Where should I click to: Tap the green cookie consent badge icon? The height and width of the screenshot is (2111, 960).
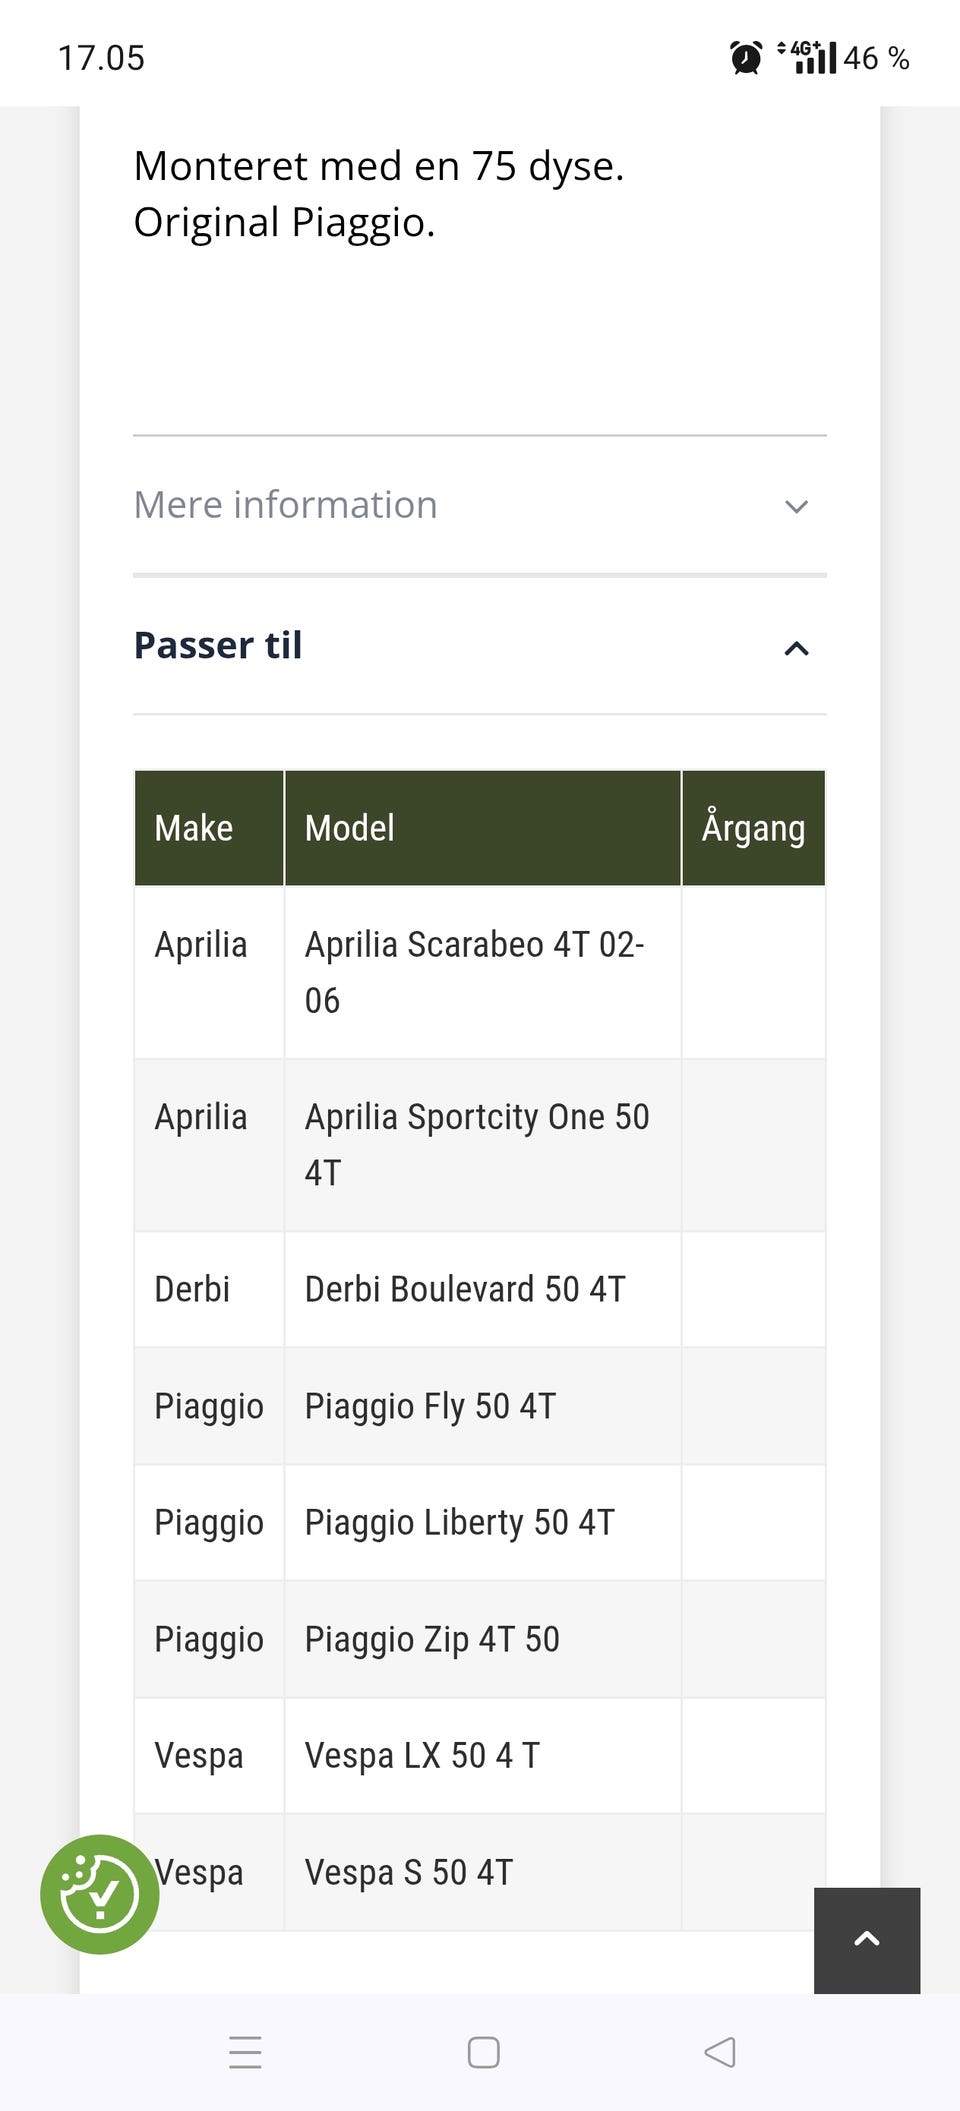pos(99,1894)
